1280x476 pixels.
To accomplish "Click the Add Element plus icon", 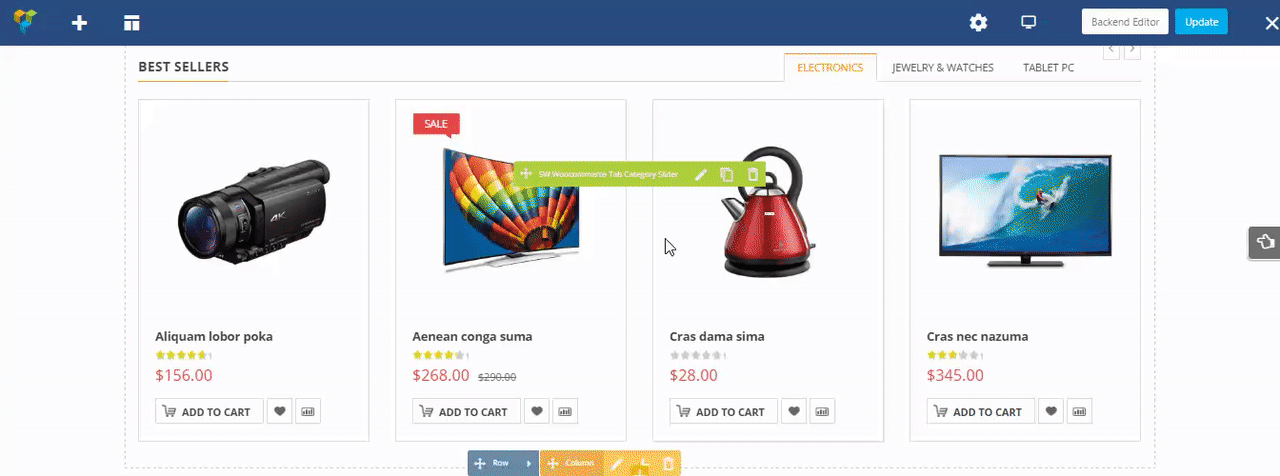I will pyautogui.click(x=79, y=22).
